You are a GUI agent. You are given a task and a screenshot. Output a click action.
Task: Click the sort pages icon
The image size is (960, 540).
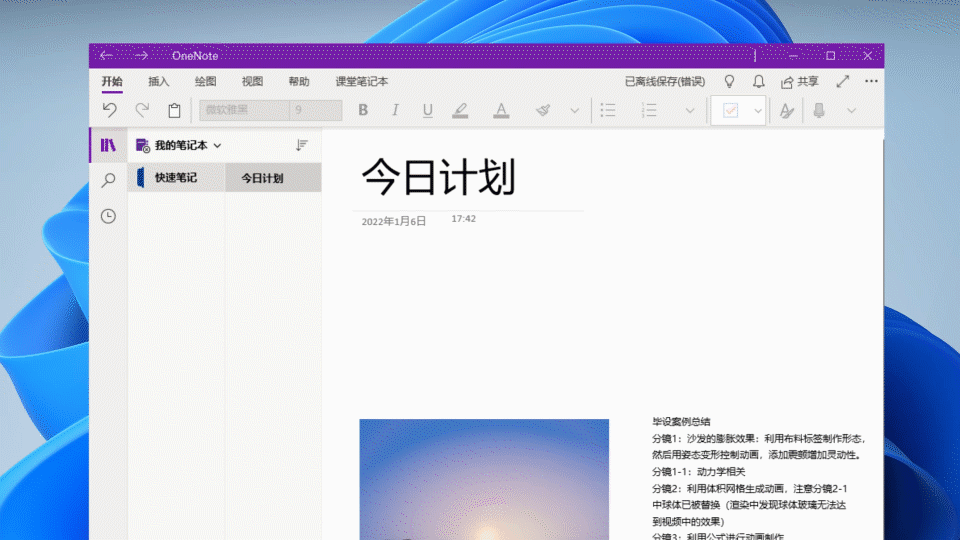coord(302,145)
